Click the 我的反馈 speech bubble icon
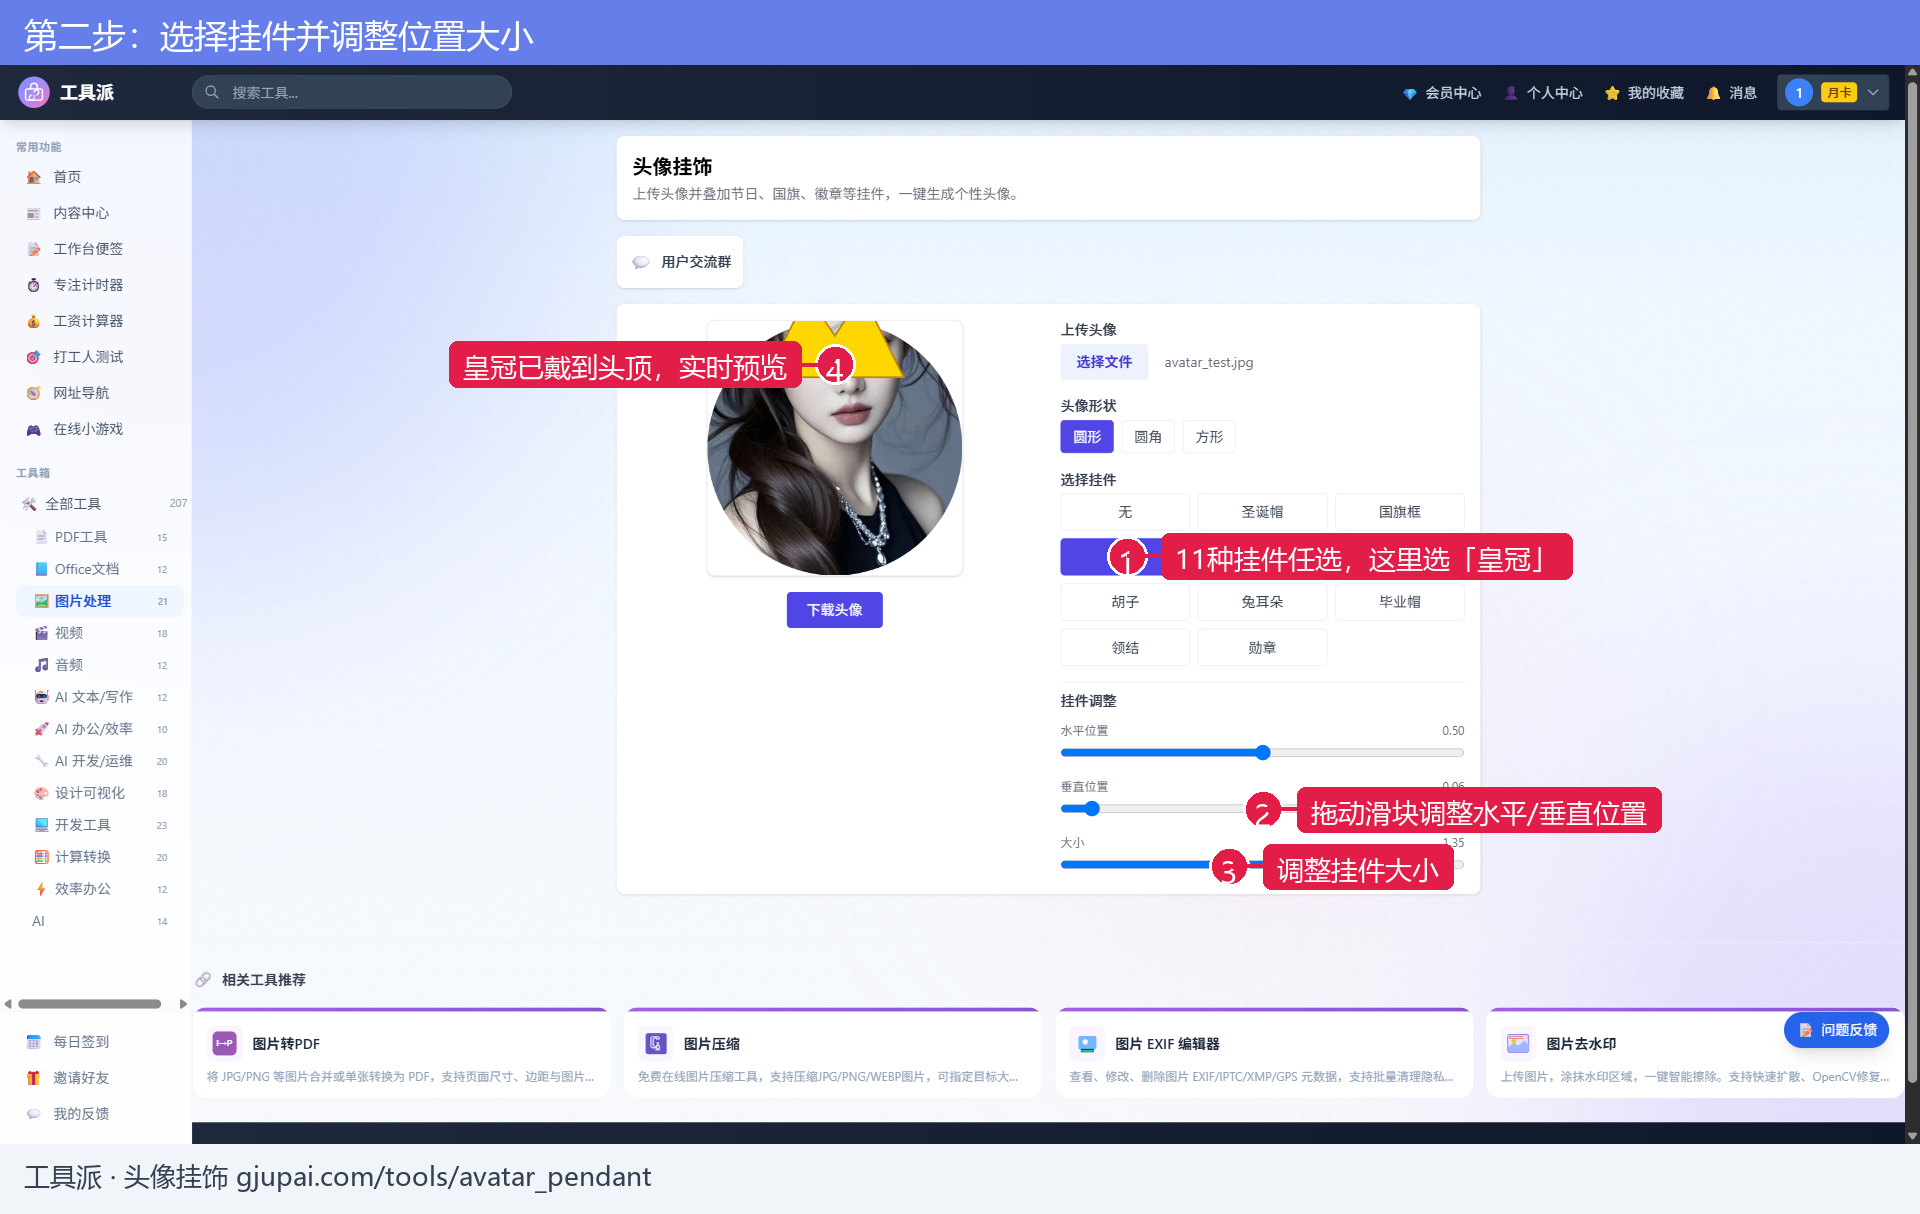This screenshot has width=1920, height=1214. [33, 1114]
